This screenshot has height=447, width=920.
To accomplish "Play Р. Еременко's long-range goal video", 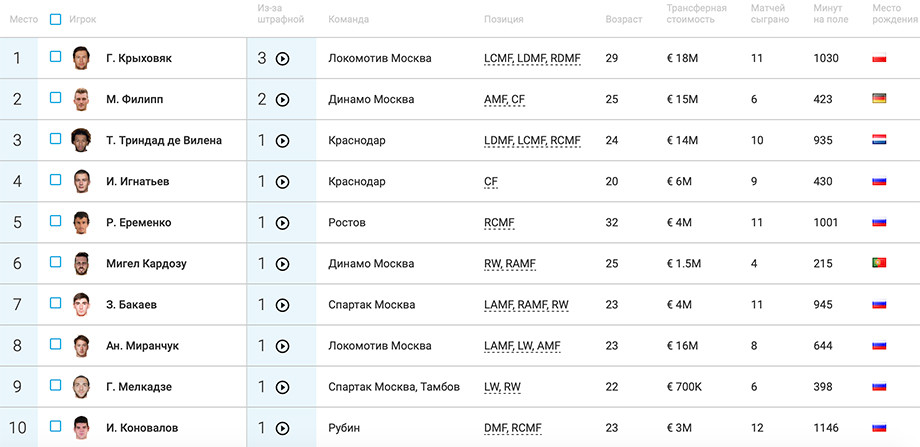I will 283,223.
